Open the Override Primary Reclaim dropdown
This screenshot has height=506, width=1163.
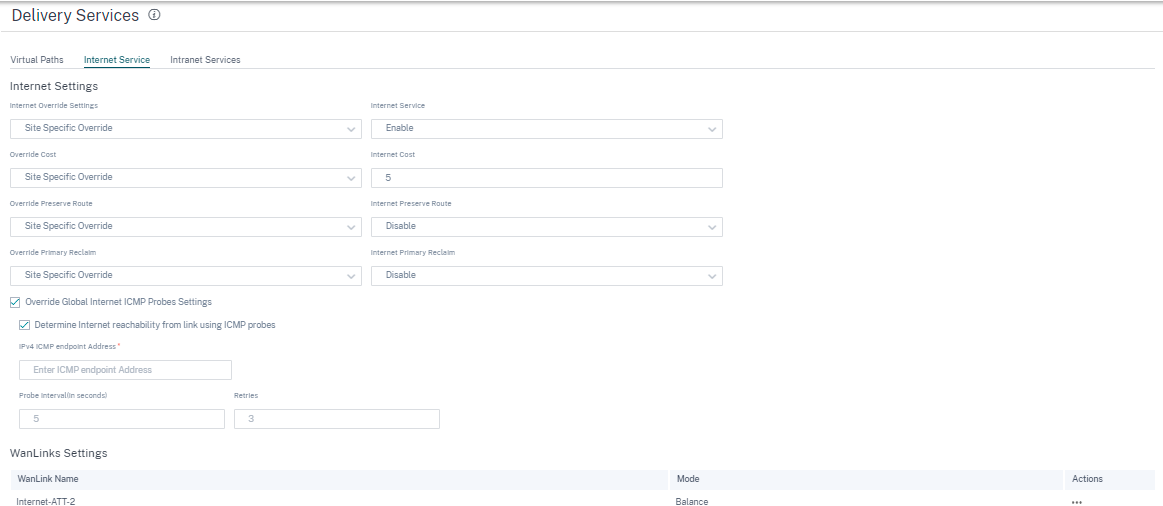(185, 275)
